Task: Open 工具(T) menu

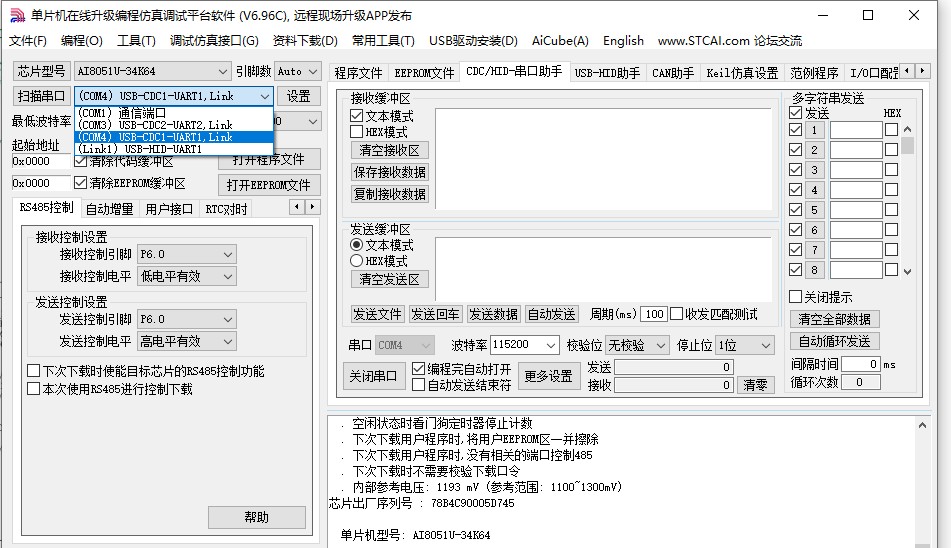Action: tap(136, 41)
